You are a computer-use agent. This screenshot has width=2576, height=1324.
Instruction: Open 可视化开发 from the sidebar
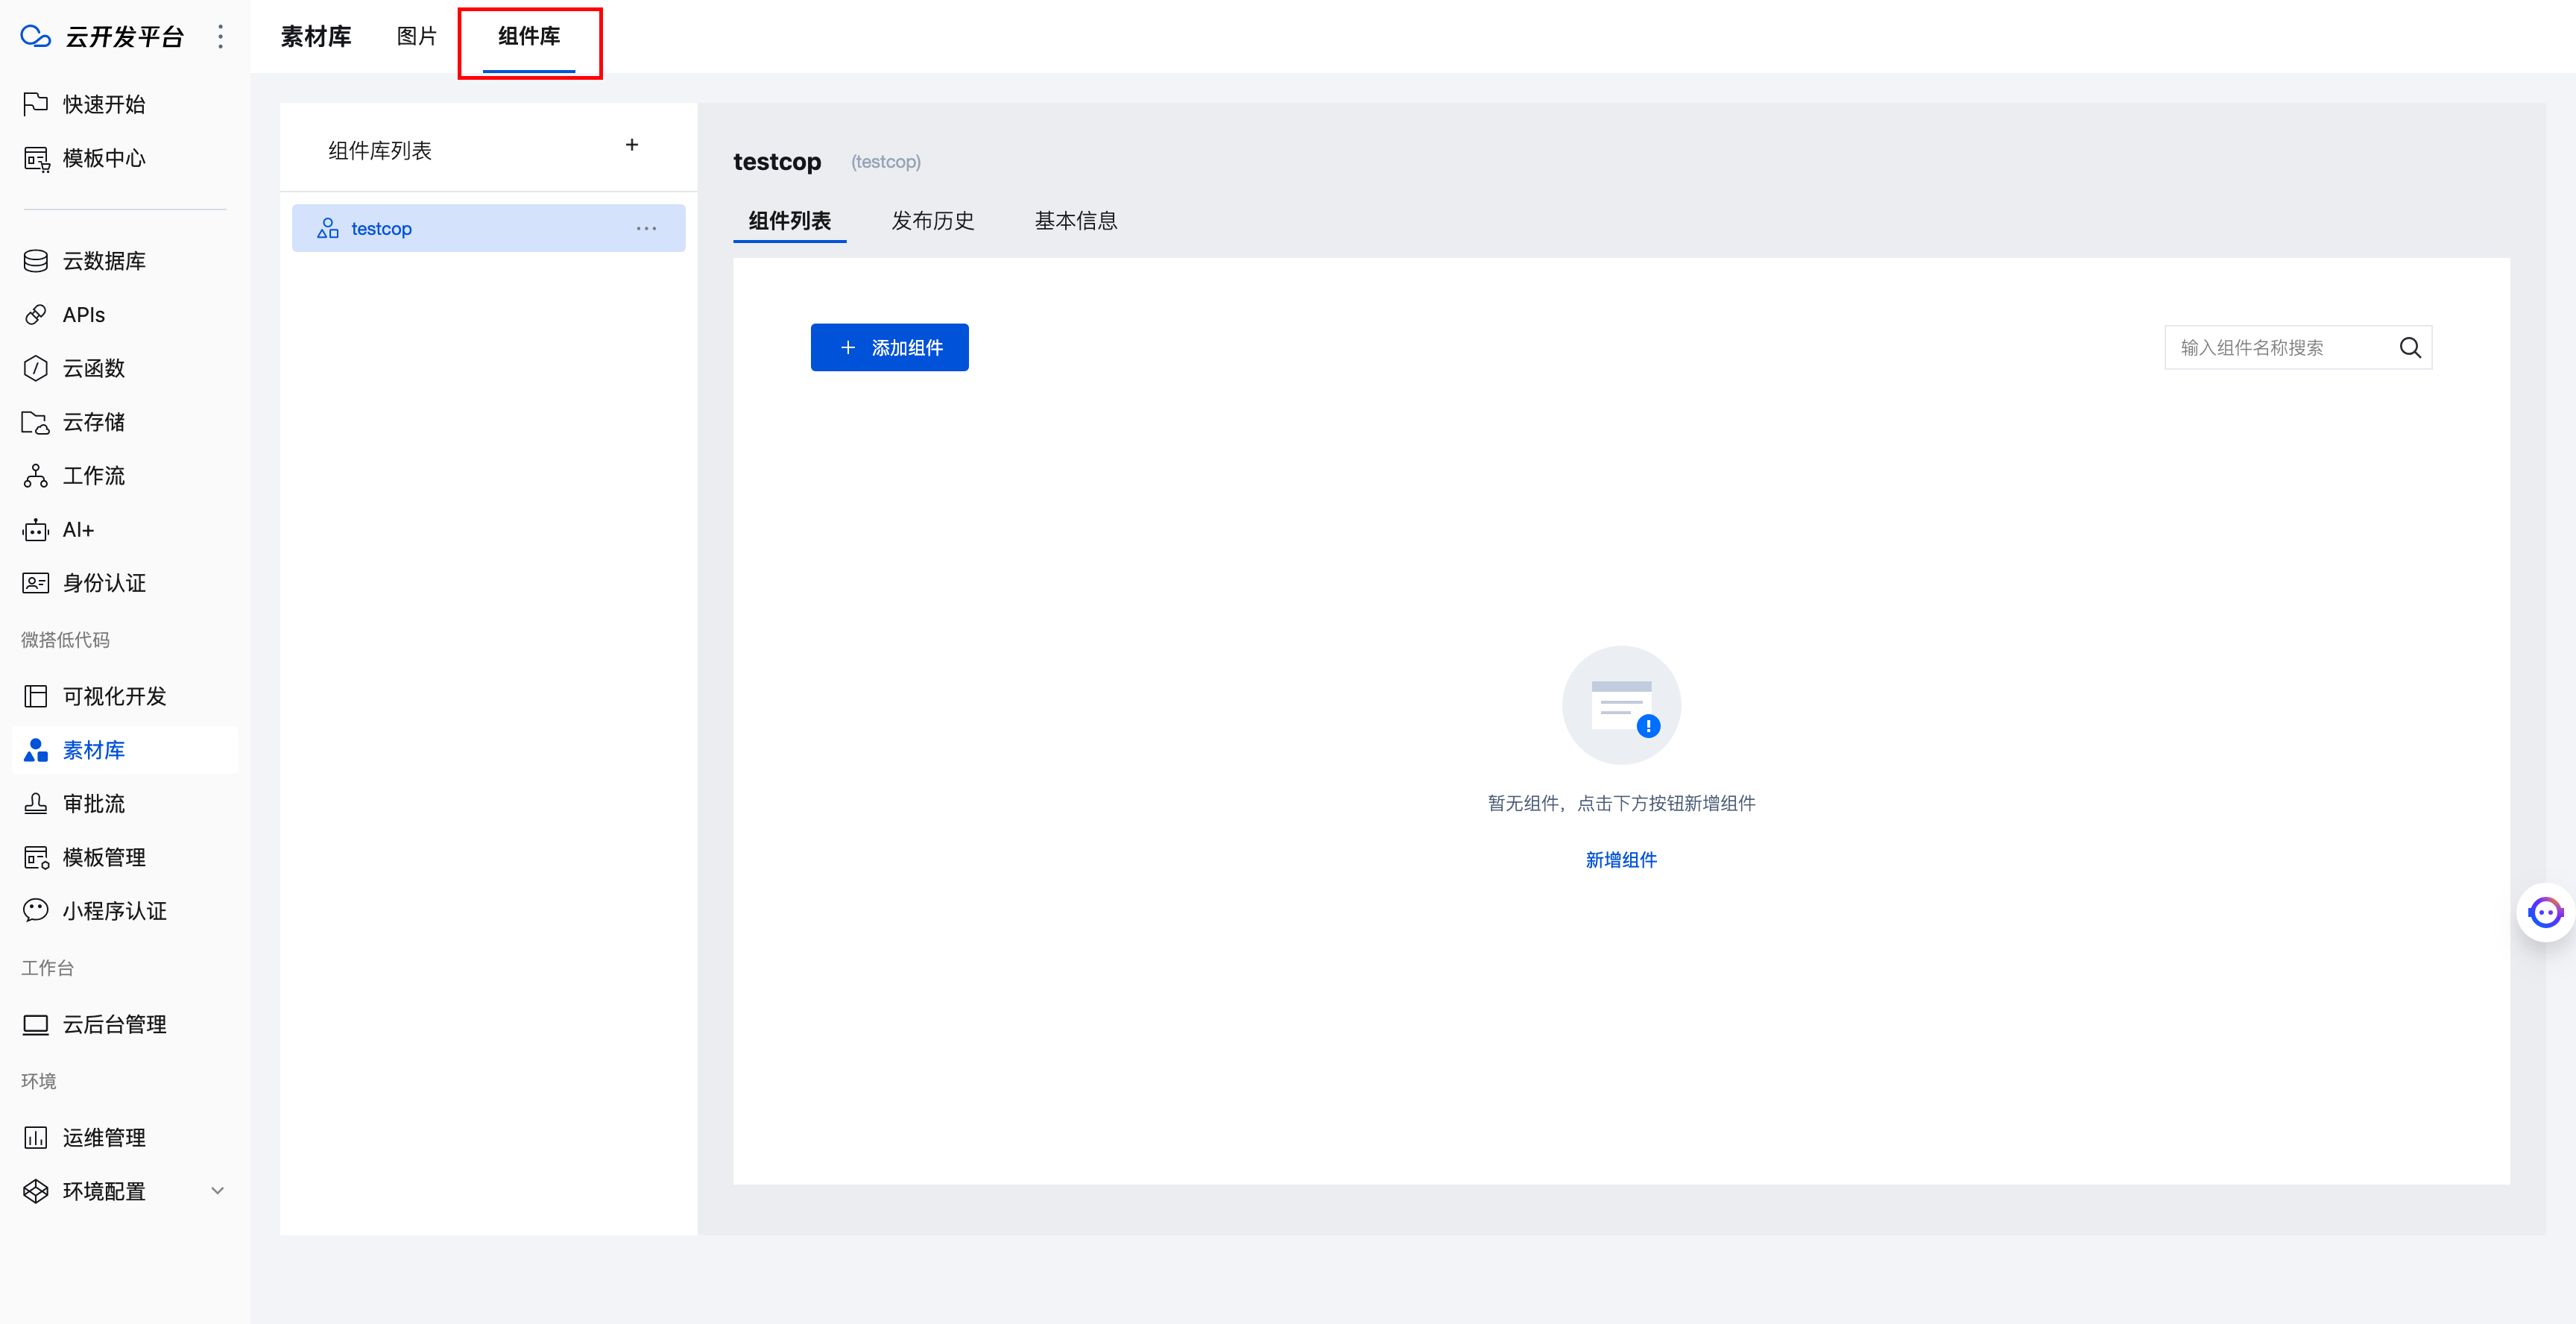click(x=114, y=696)
